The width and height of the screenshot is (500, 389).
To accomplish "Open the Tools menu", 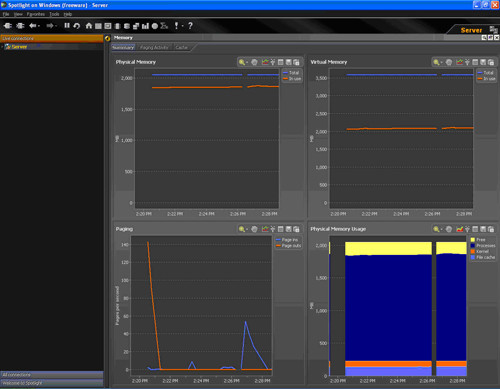I will click(x=54, y=14).
